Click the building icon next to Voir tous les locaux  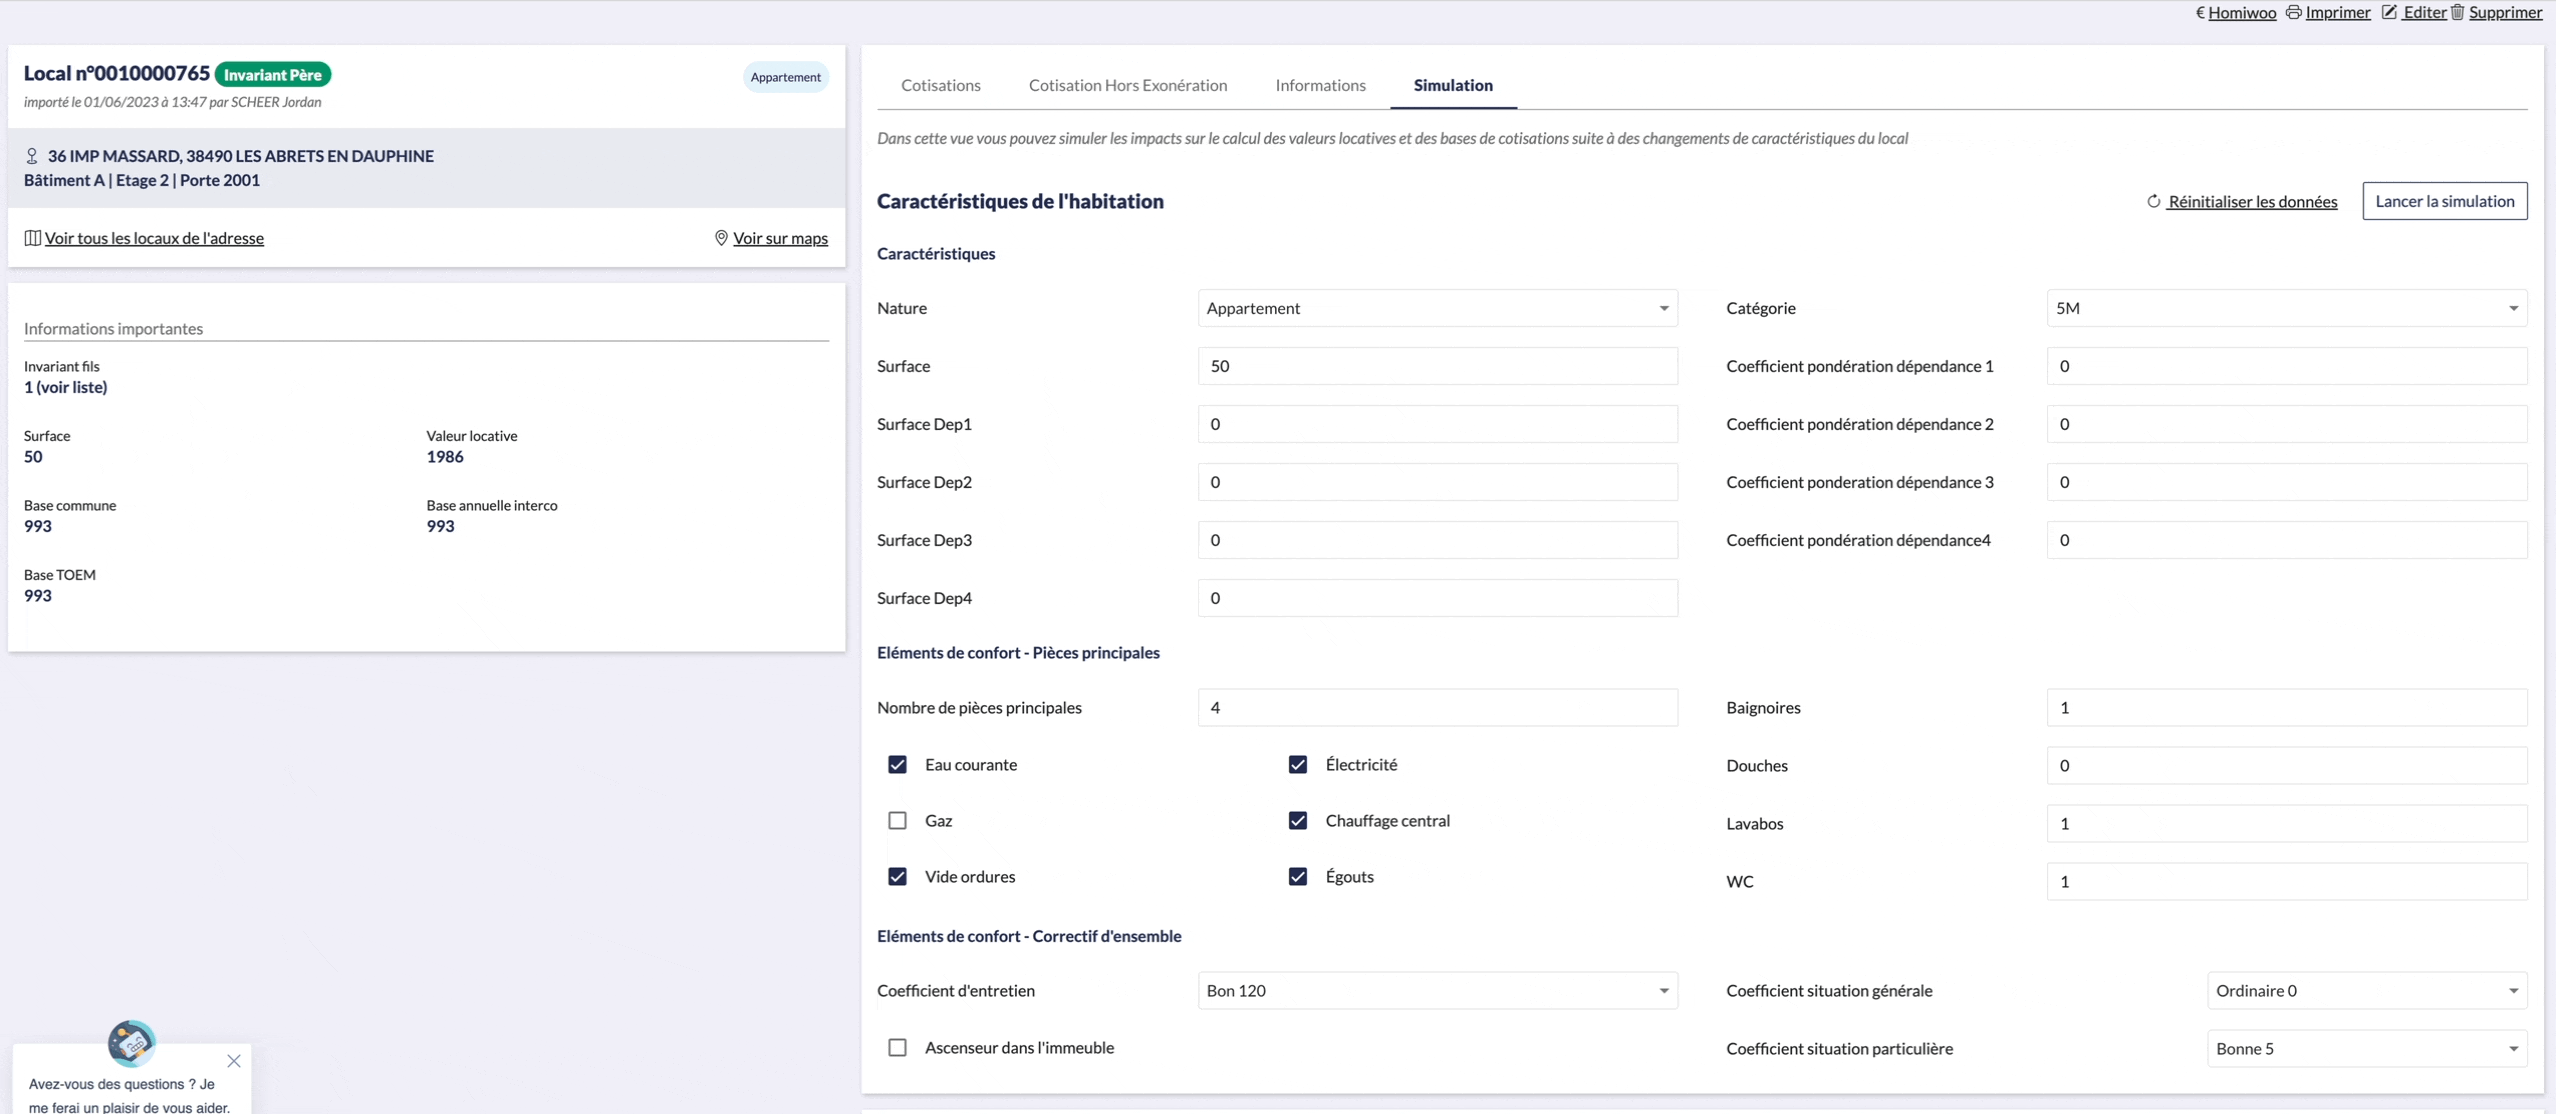[x=32, y=238]
